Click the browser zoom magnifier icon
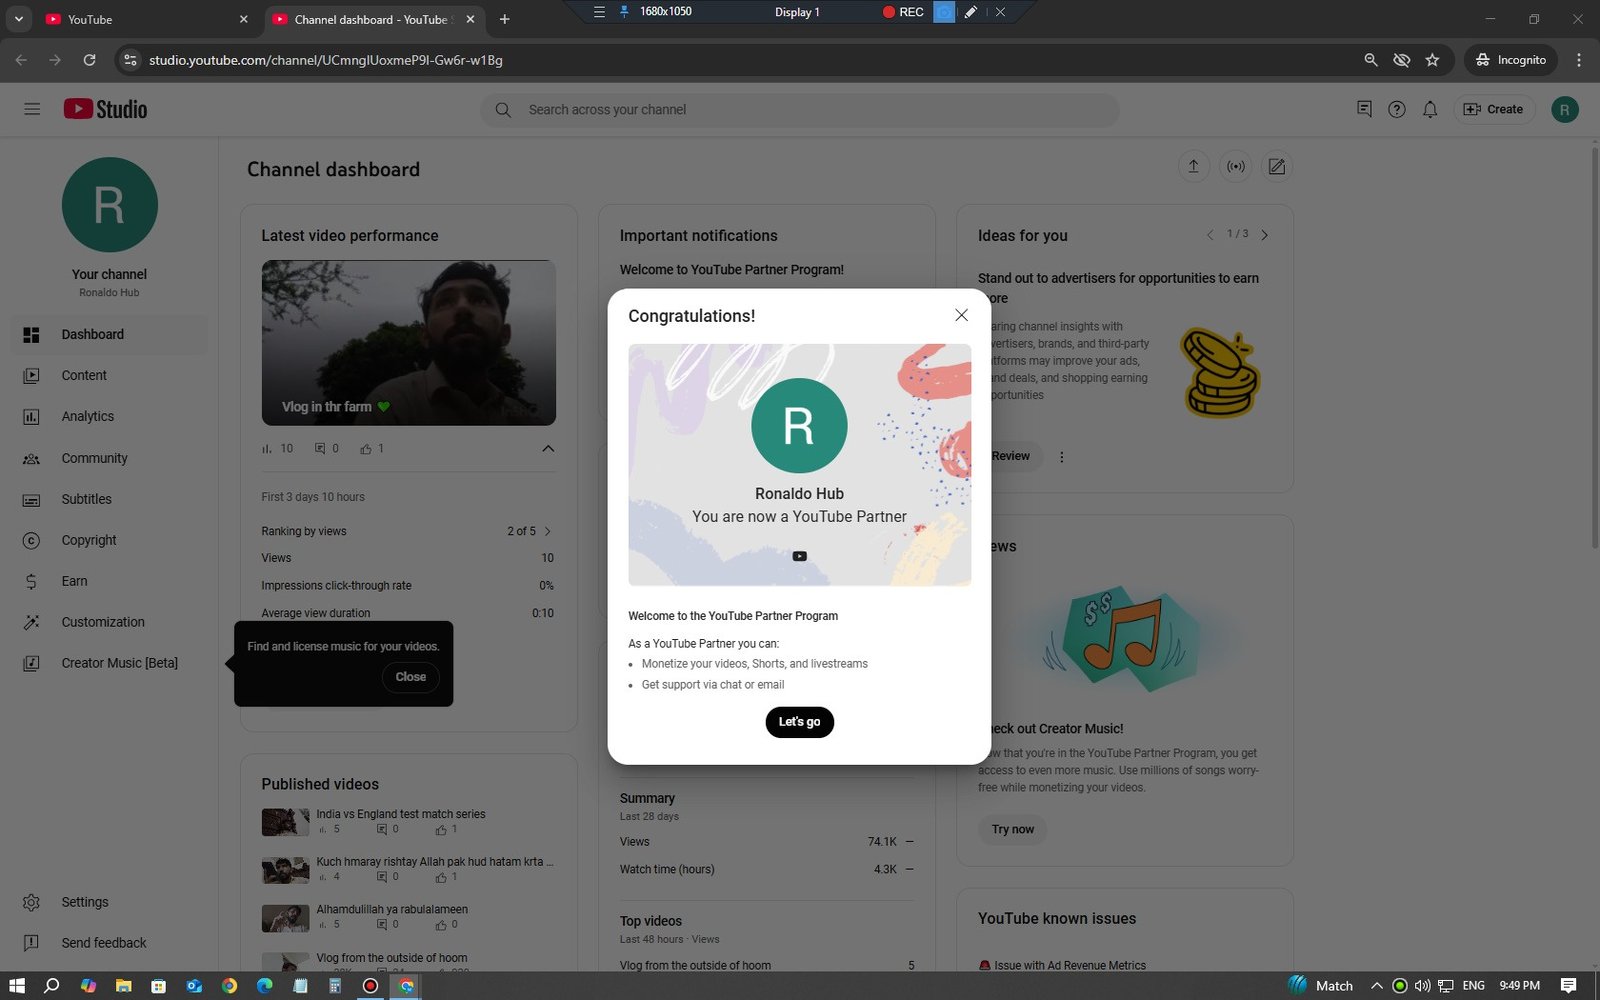 click(1371, 60)
